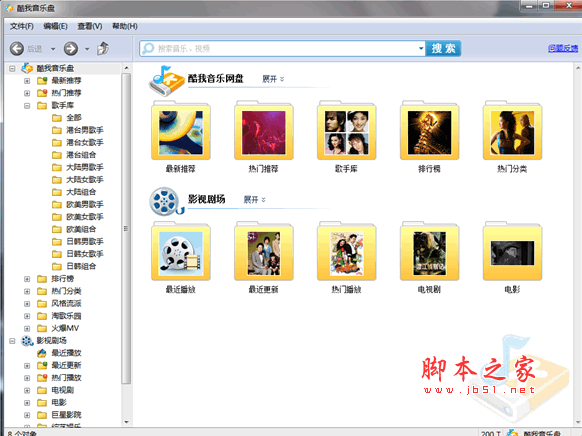The image size is (582, 436).
Task: Open the 问题反馈 feedback link
Action: tap(563, 48)
